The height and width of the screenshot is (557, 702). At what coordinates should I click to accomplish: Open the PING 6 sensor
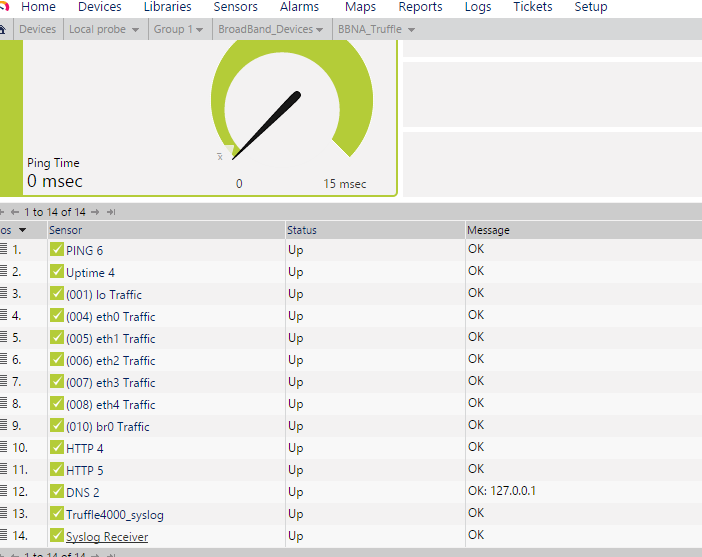pyautogui.click(x=84, y=250)
